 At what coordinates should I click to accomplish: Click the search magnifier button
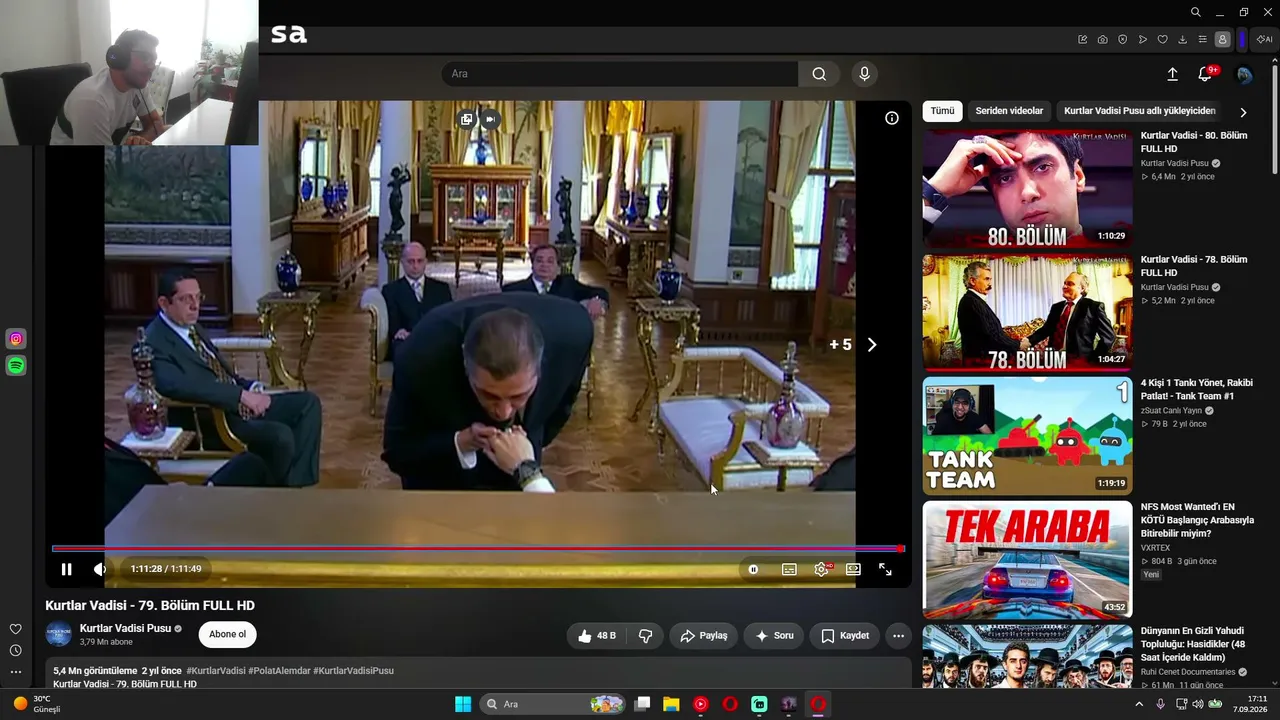pos(819,74)
